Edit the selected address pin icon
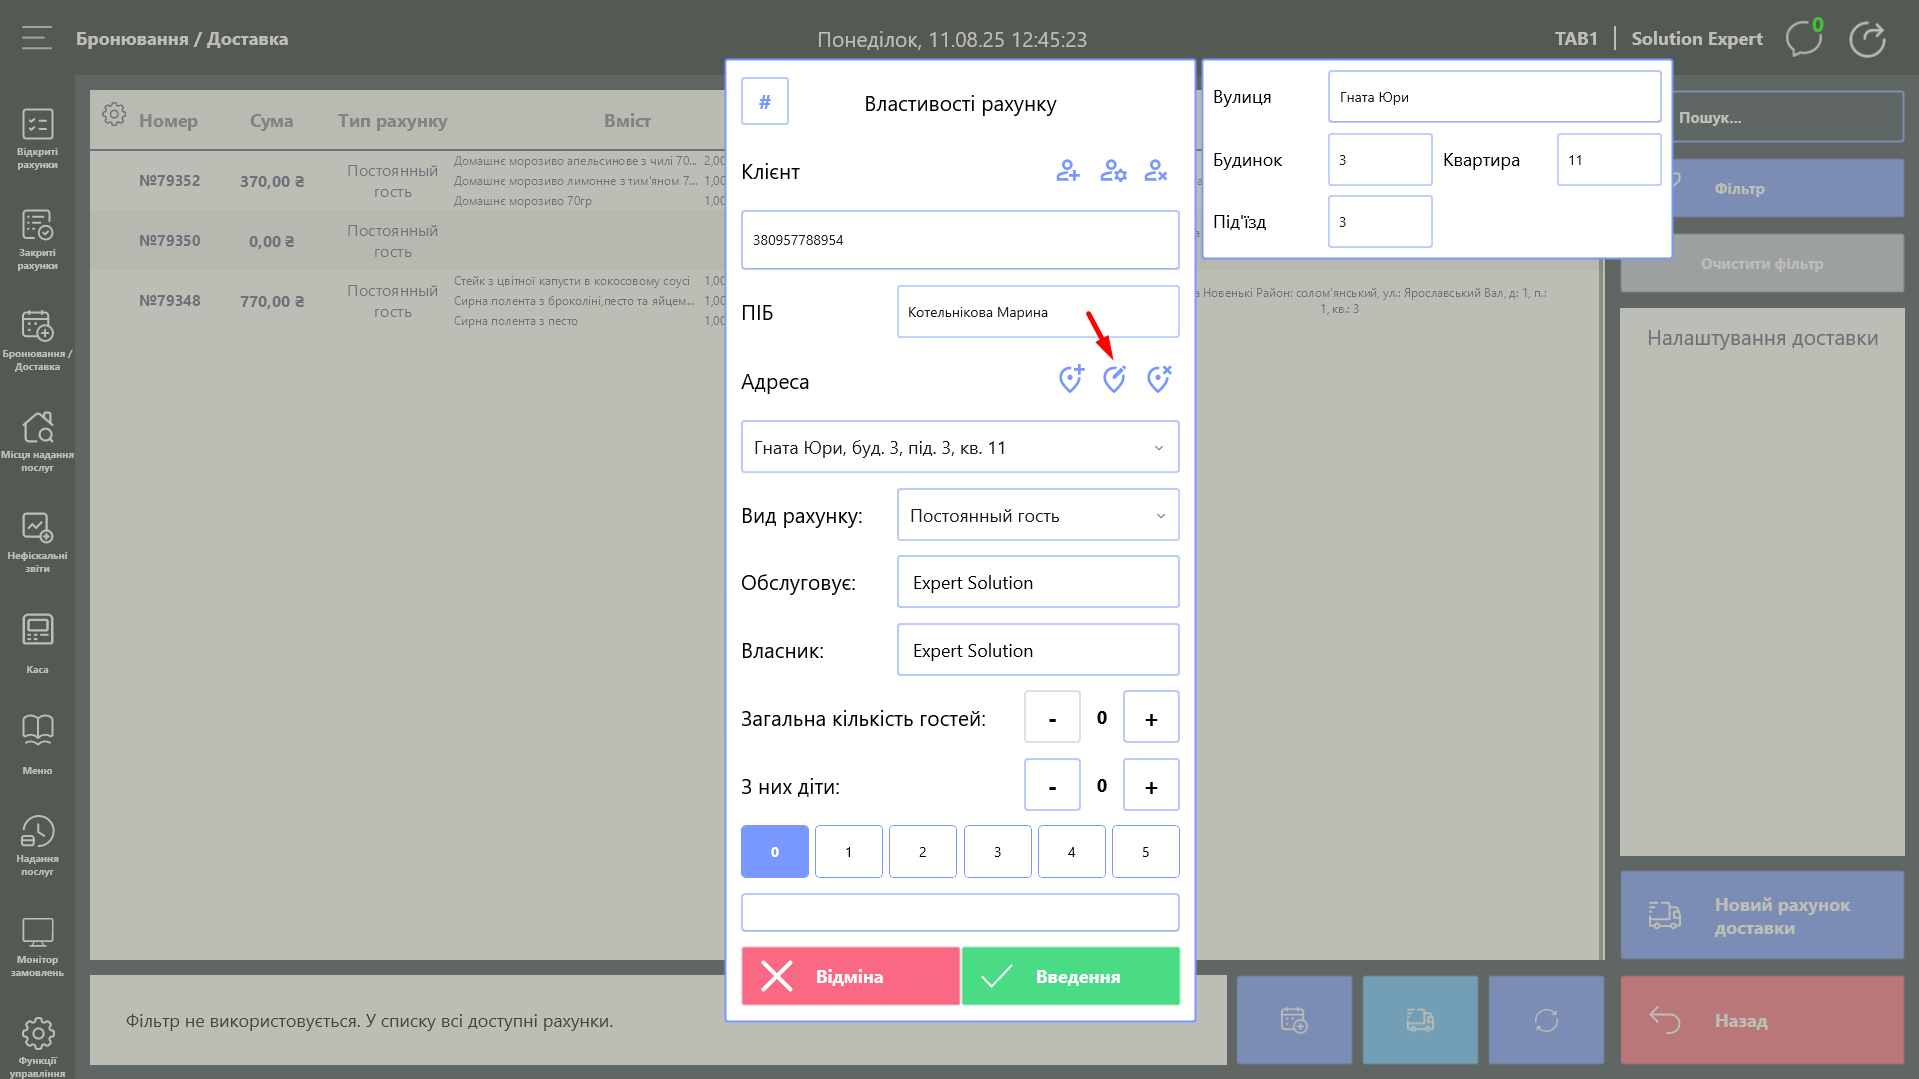This screenshot has width=1919, height=1079. 1114,379
